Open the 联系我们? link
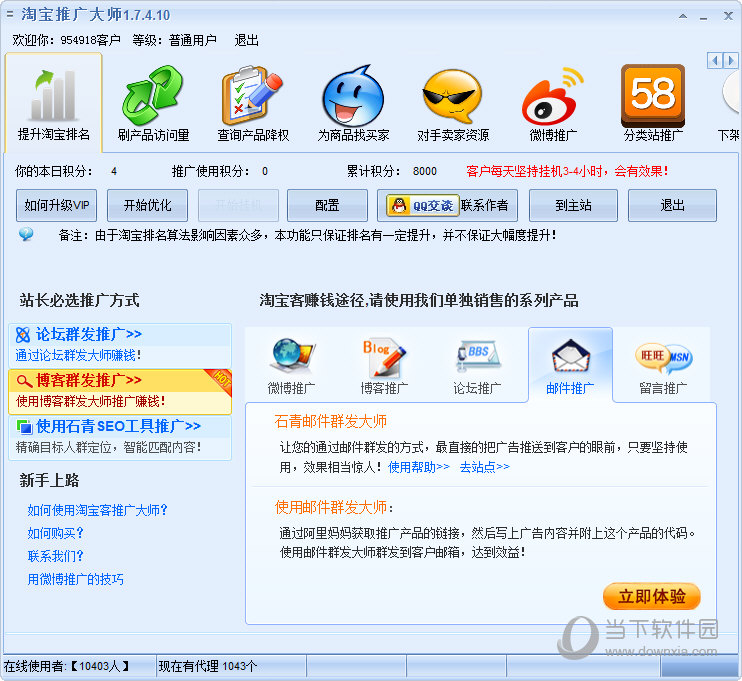Image resolution: width=742 pixels, height=681 pixels. [x=55, y=556]
